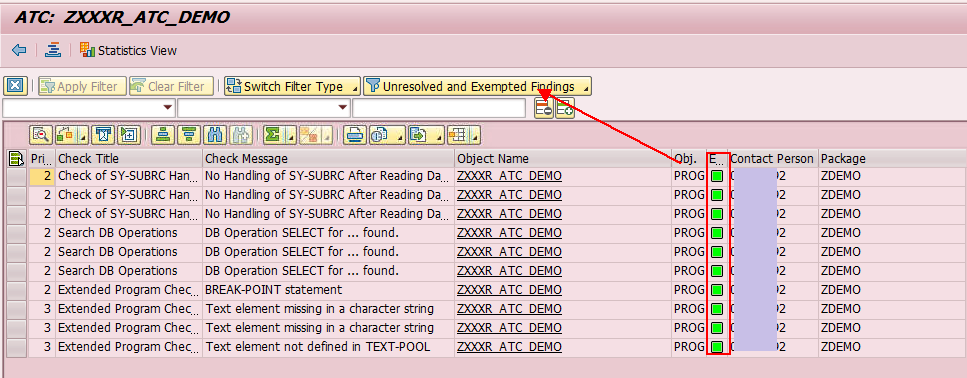Open the Switch Filter Type dropdown
Viewport: 967px width, 378px height.
coord(292,86)
